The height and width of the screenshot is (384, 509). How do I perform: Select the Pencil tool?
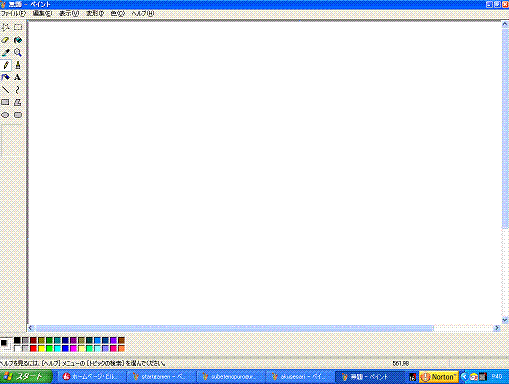5,65
